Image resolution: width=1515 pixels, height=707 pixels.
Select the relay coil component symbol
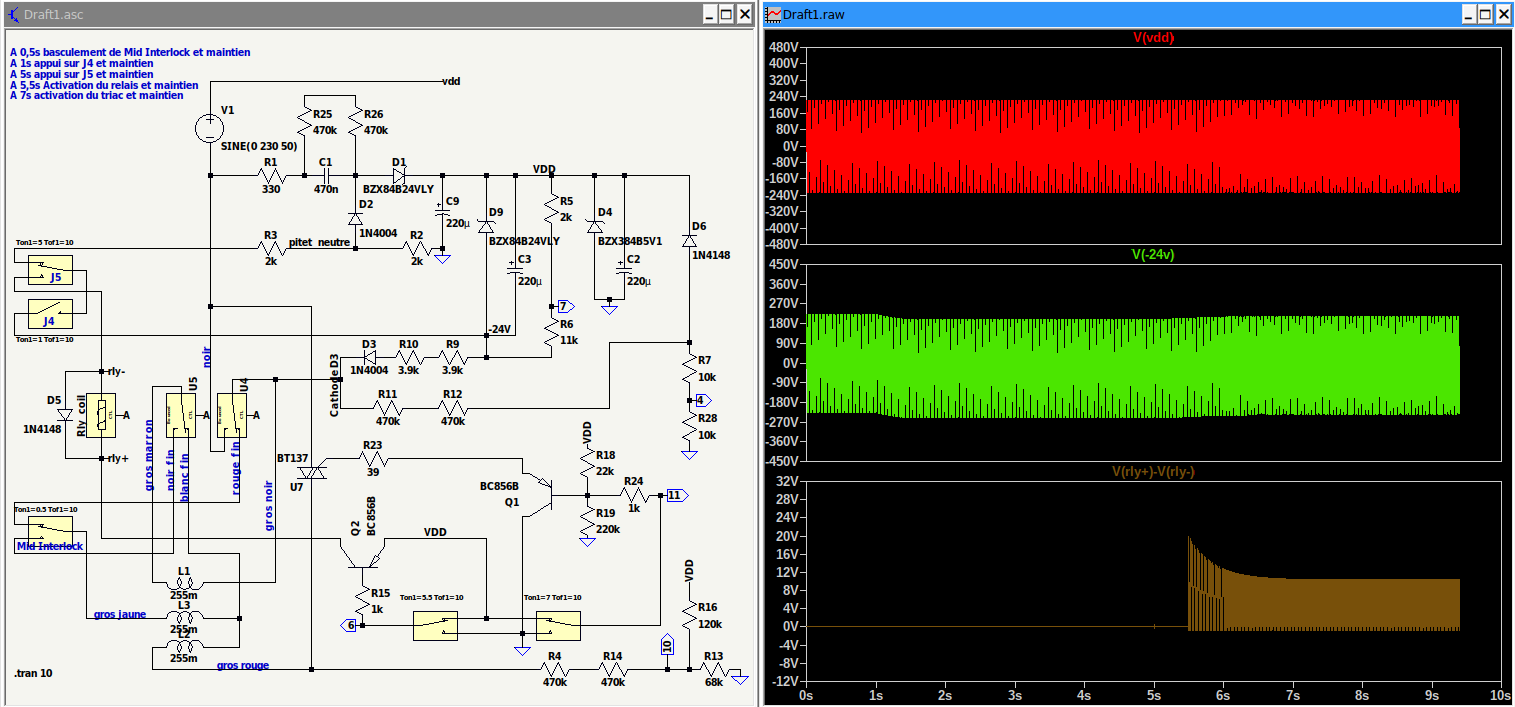pos(102,415)
